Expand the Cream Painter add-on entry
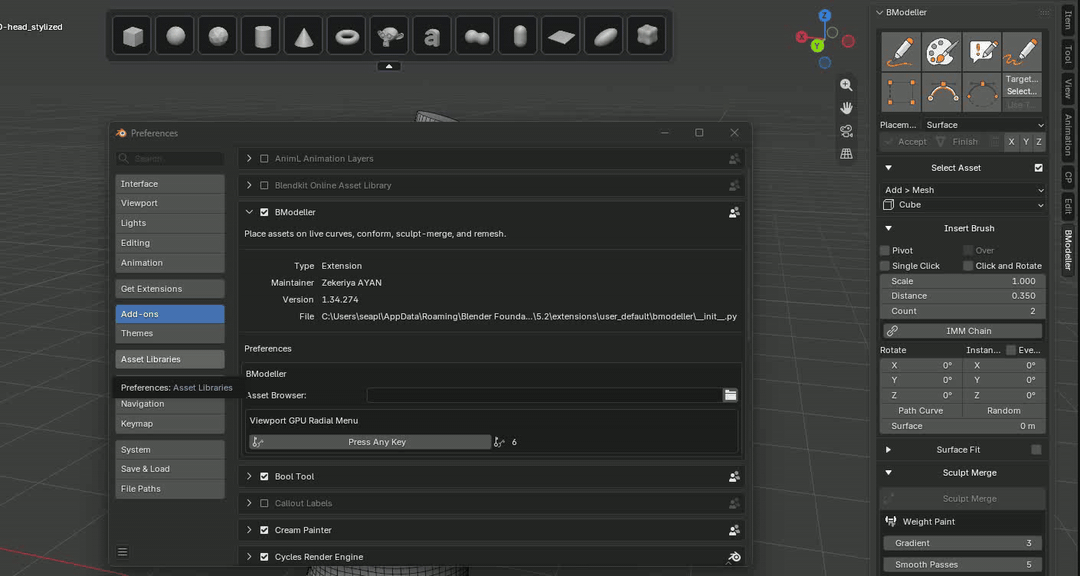This screenshot has width=1080, height=576. coord(249,531)
